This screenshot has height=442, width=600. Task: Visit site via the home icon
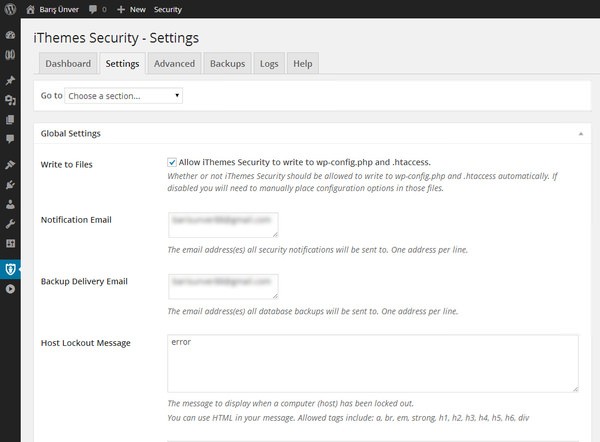30,10
